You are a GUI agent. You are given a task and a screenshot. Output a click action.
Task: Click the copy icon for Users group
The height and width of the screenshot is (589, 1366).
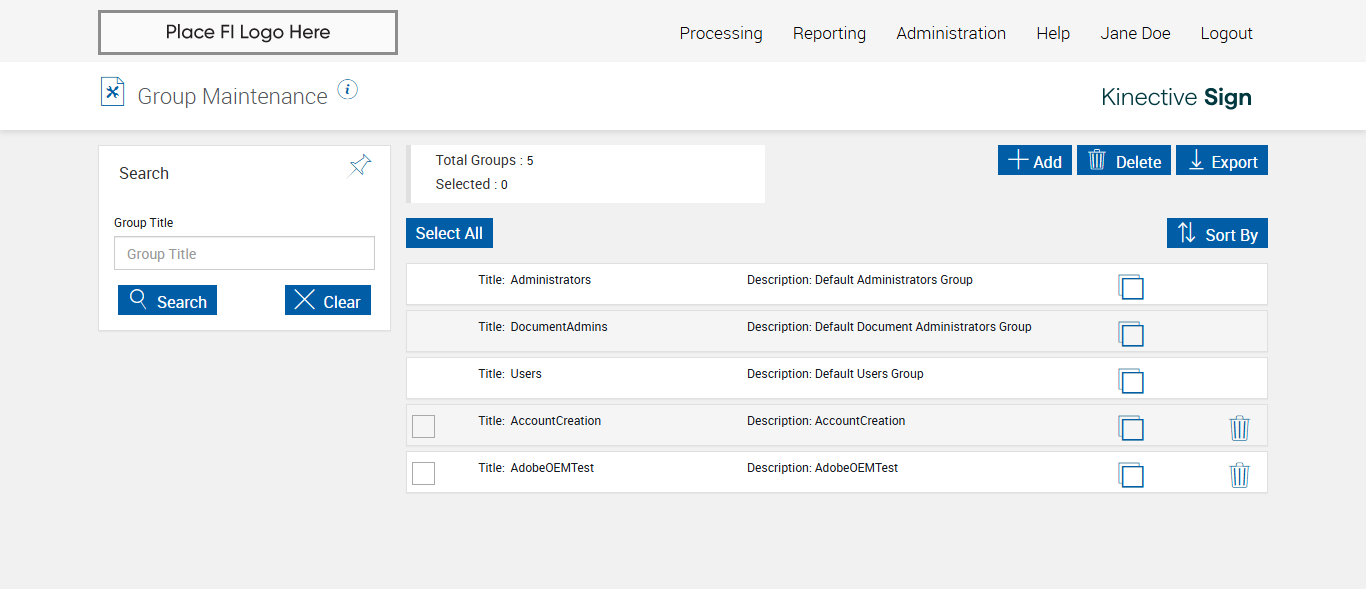(1131, 381)
